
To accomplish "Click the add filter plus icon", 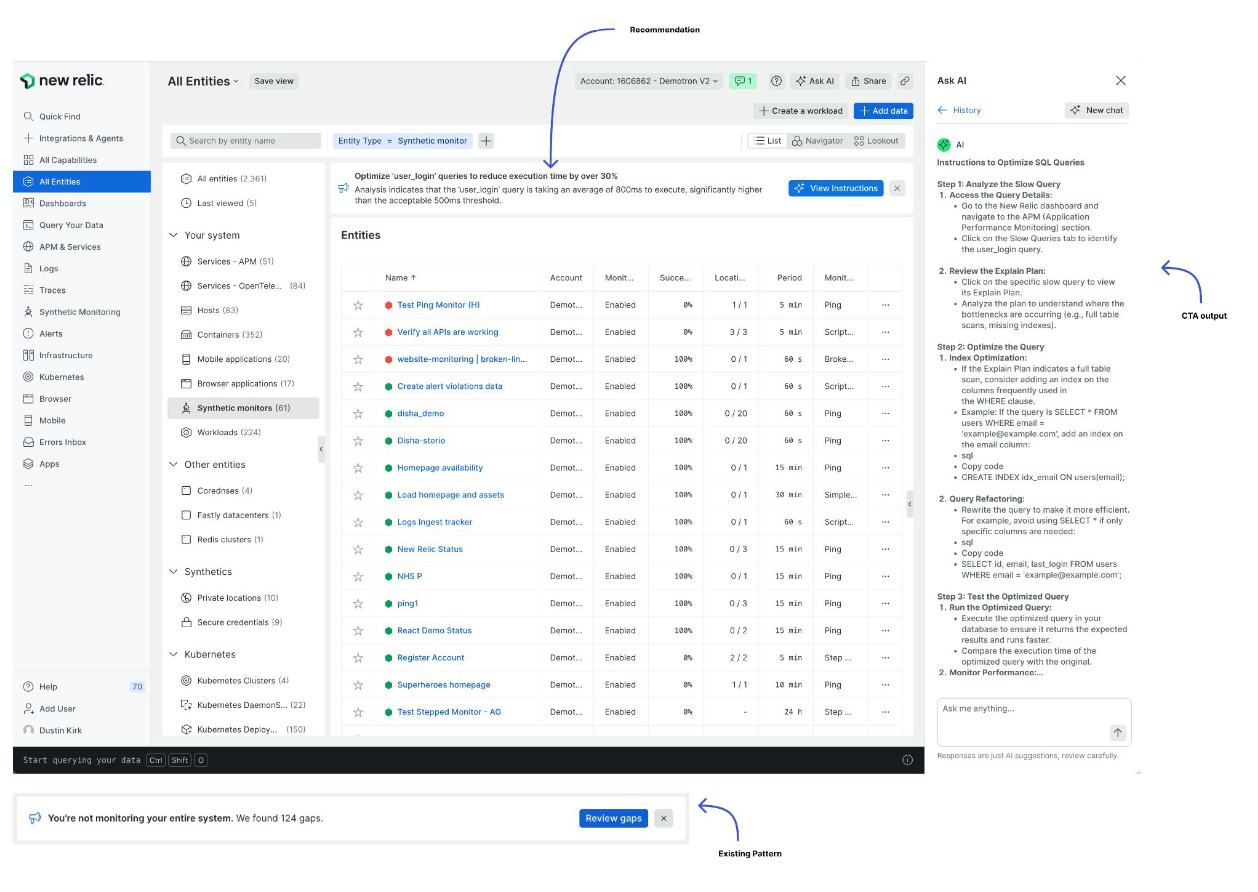I will (x=486, y=141).
